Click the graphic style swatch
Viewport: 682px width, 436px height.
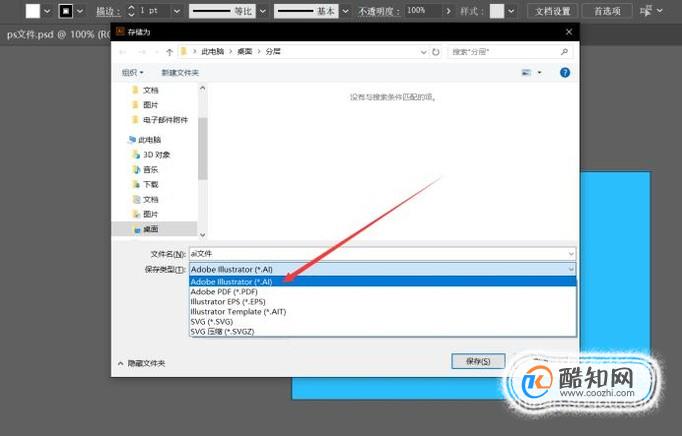tap(497, 11)
